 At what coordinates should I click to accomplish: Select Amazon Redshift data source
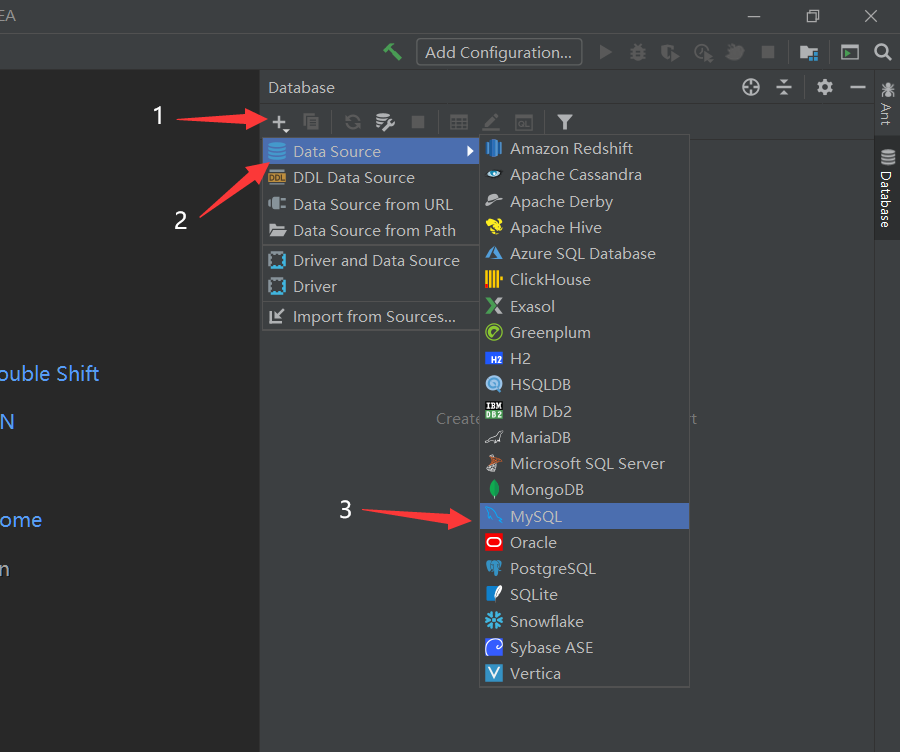pos(584,148)
